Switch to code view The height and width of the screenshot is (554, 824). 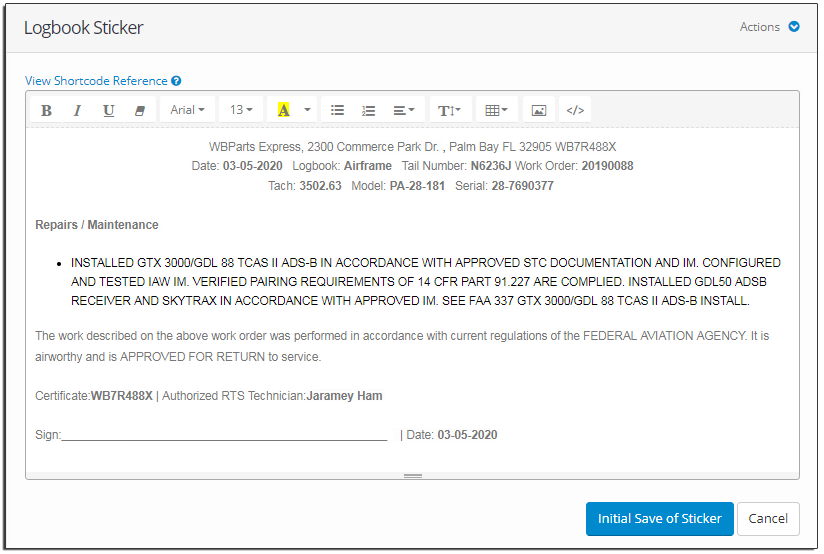(x=575, y=110)
